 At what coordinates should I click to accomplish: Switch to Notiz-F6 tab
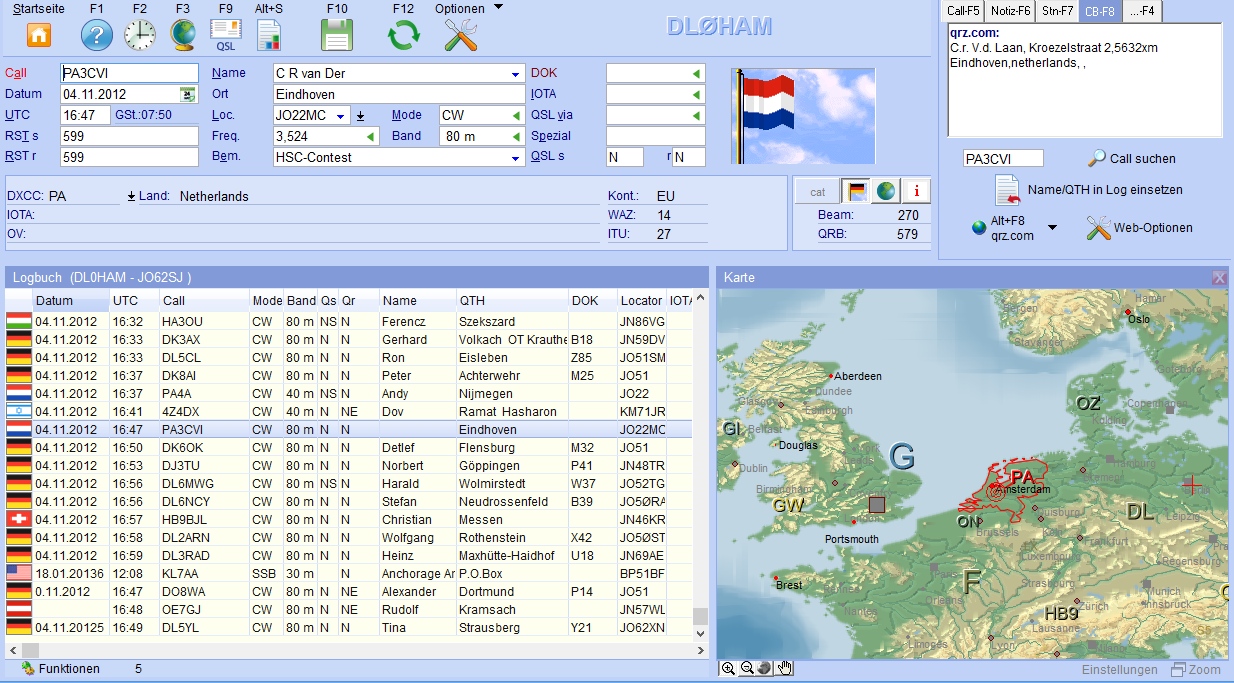click(x=1011, y=11)
